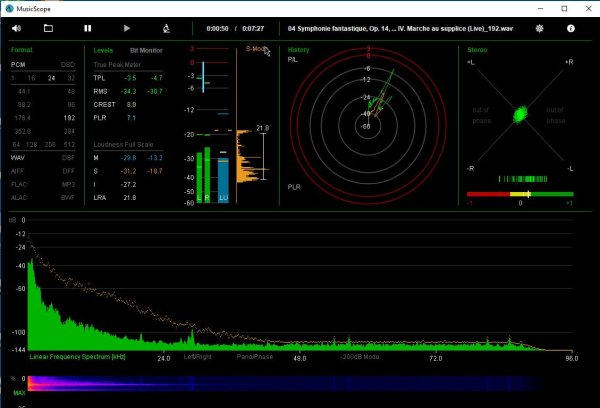Click the Stereo panel heading
Viewport: 600px width, 408px height.
[x=478, y=49]
